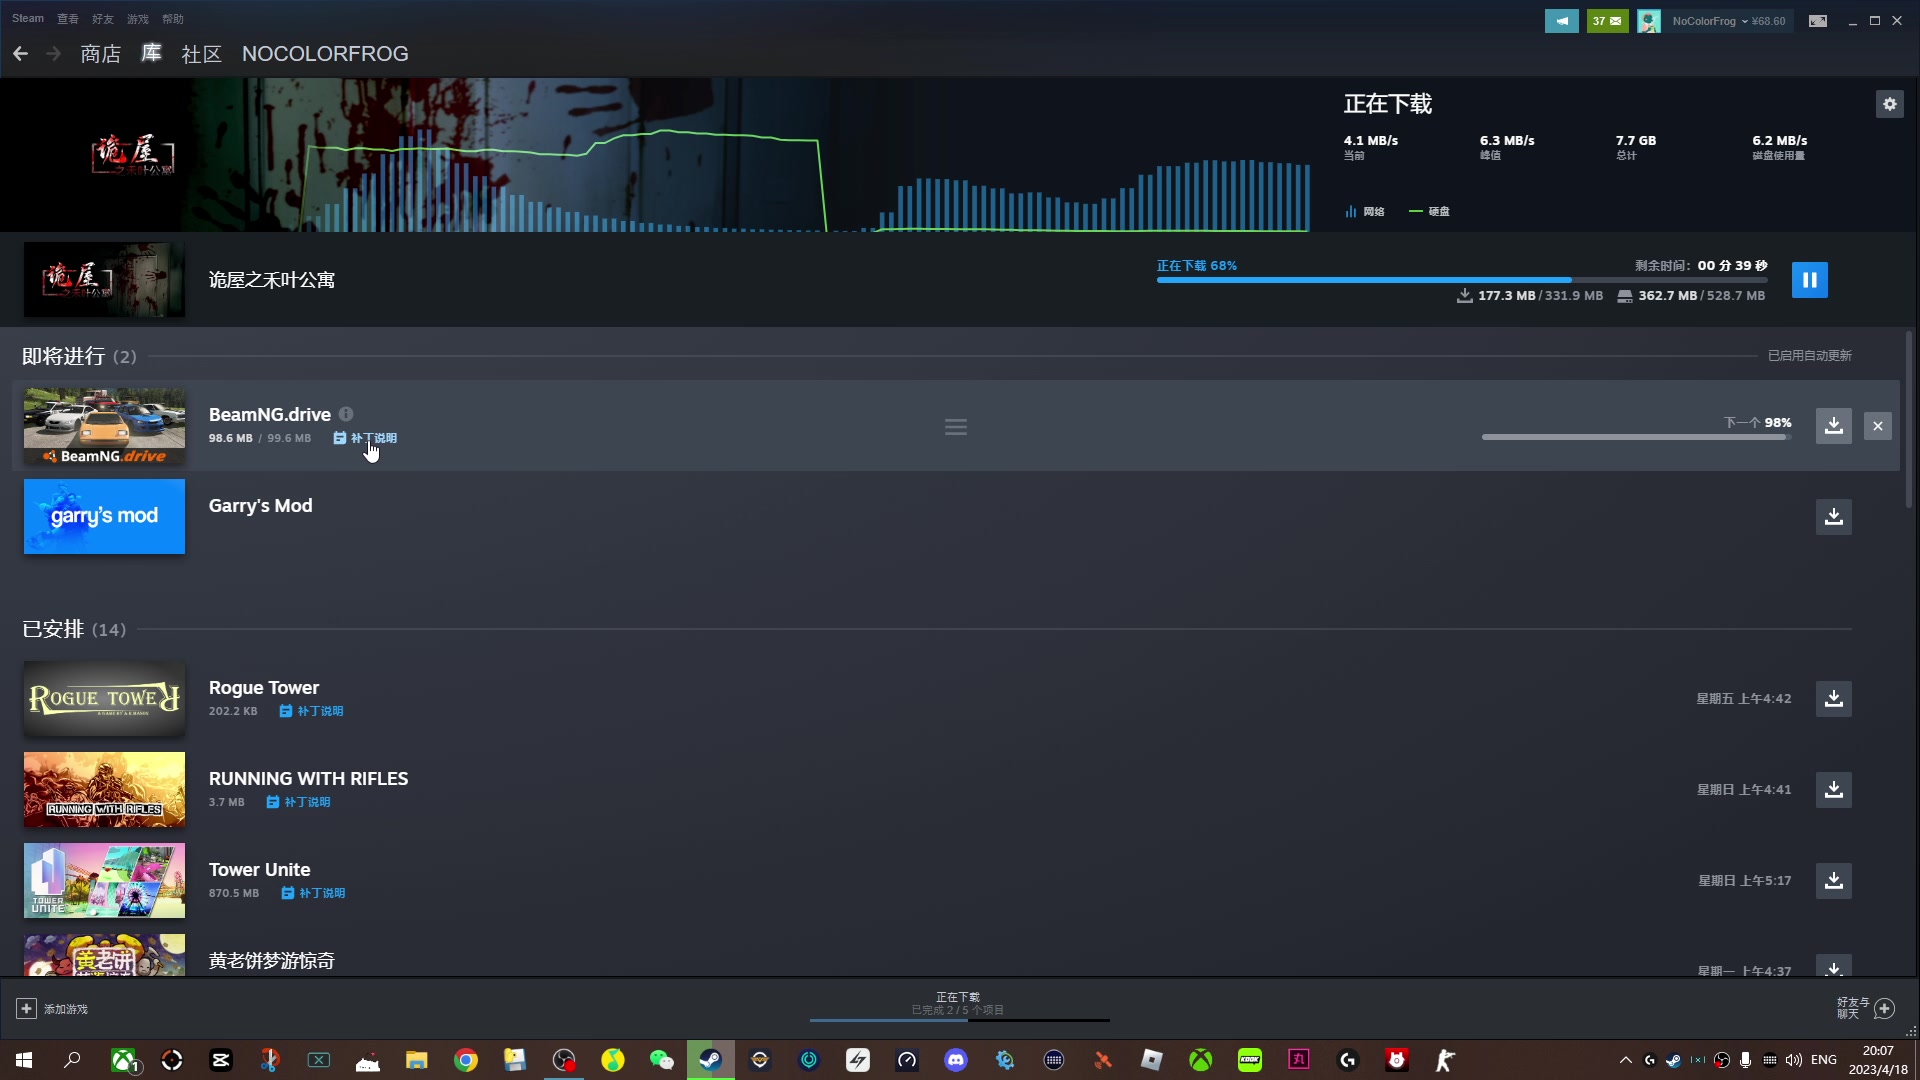1920x1080 pixels.
Task: Show BeamNG.drive info icon
Action: (x=346, y=414)
